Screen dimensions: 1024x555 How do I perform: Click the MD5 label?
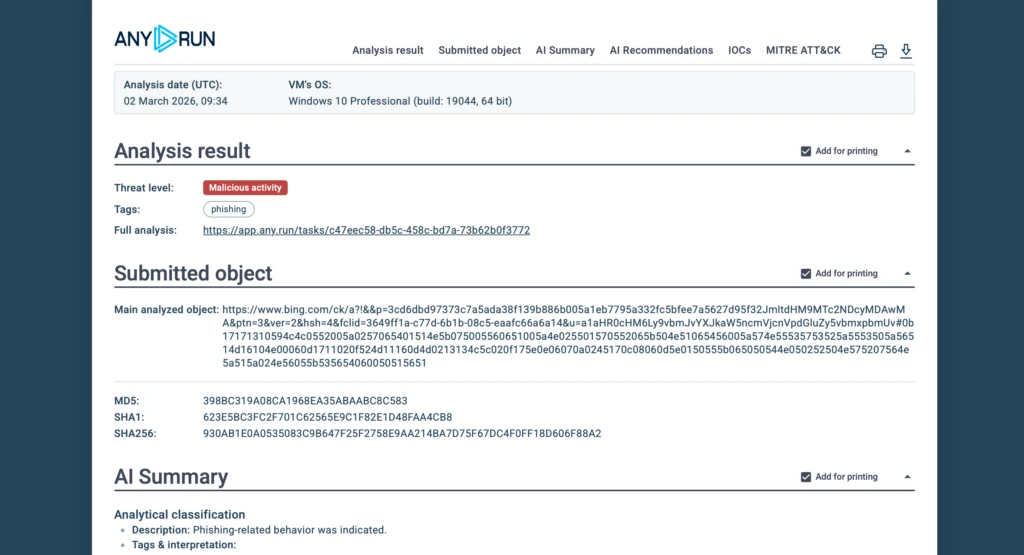click(x=127, y=400)
